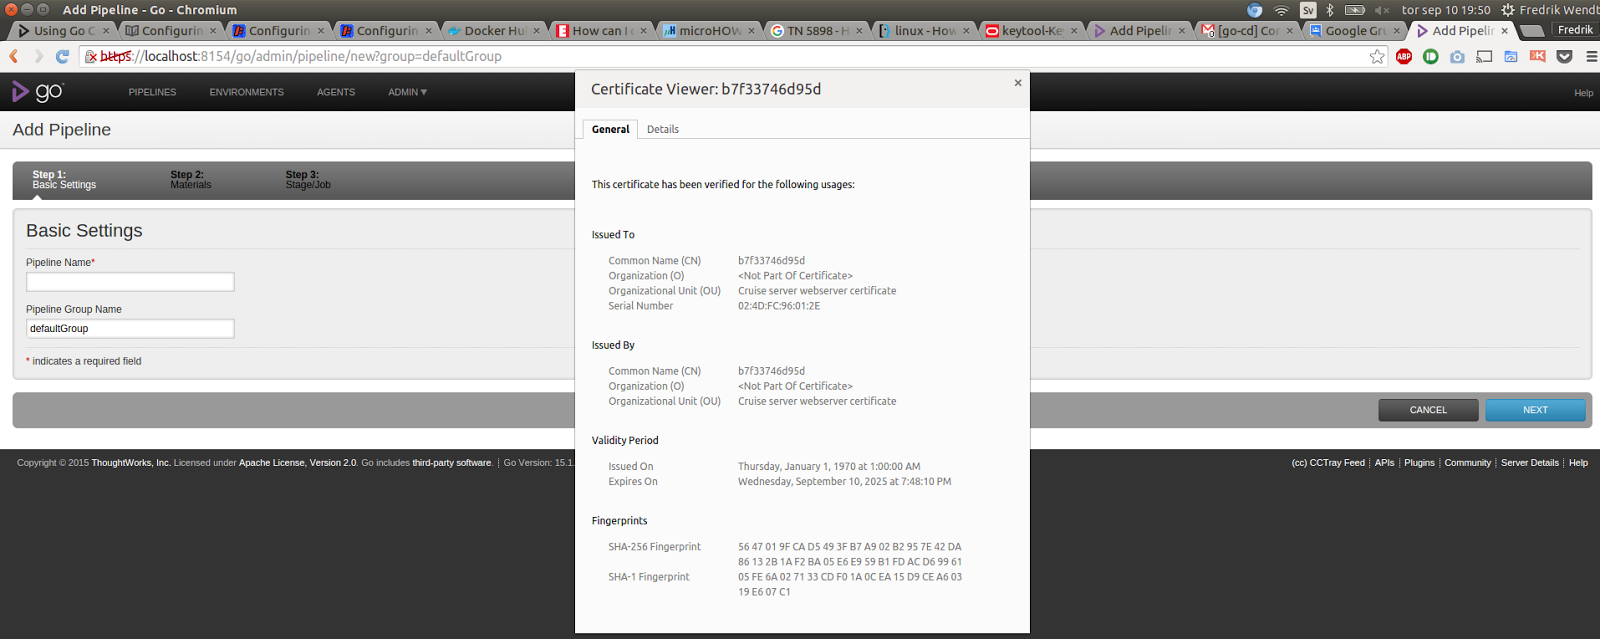The height and width of the screenshot is (639, 1600).
Task: Click the Pipeline Group Name field
Action: pyautogui.click(x=130, y=328)
